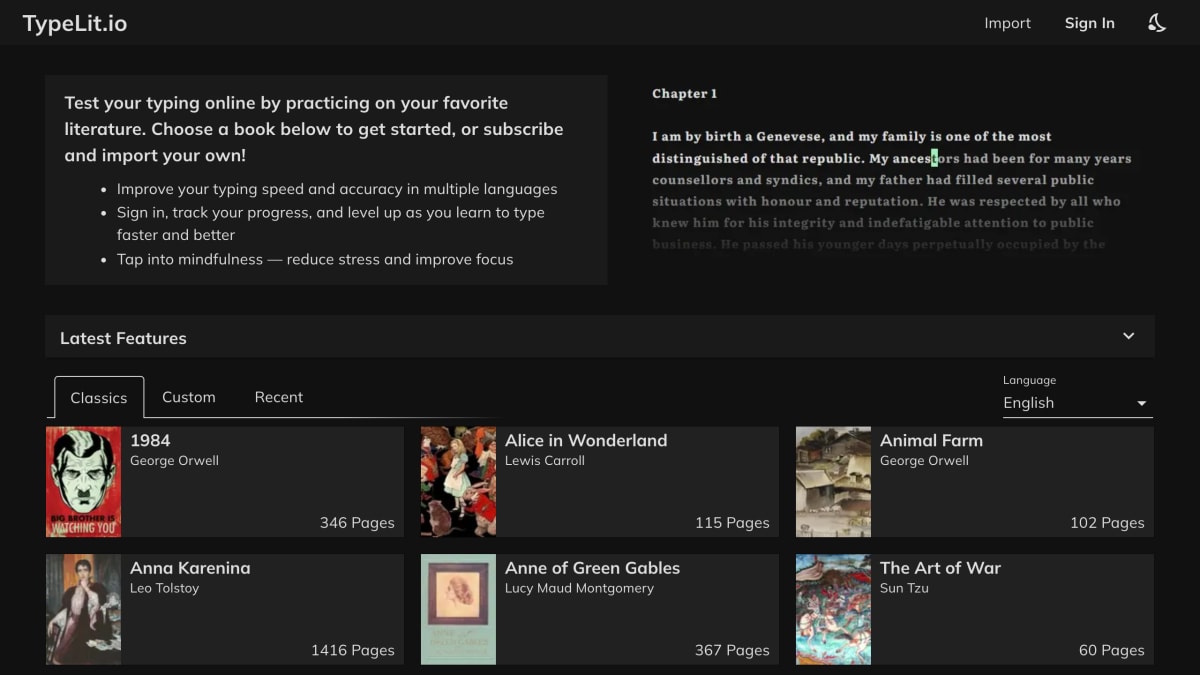Click the 60 Pages label
The image size is (1200, 675).
point(1112,650)
